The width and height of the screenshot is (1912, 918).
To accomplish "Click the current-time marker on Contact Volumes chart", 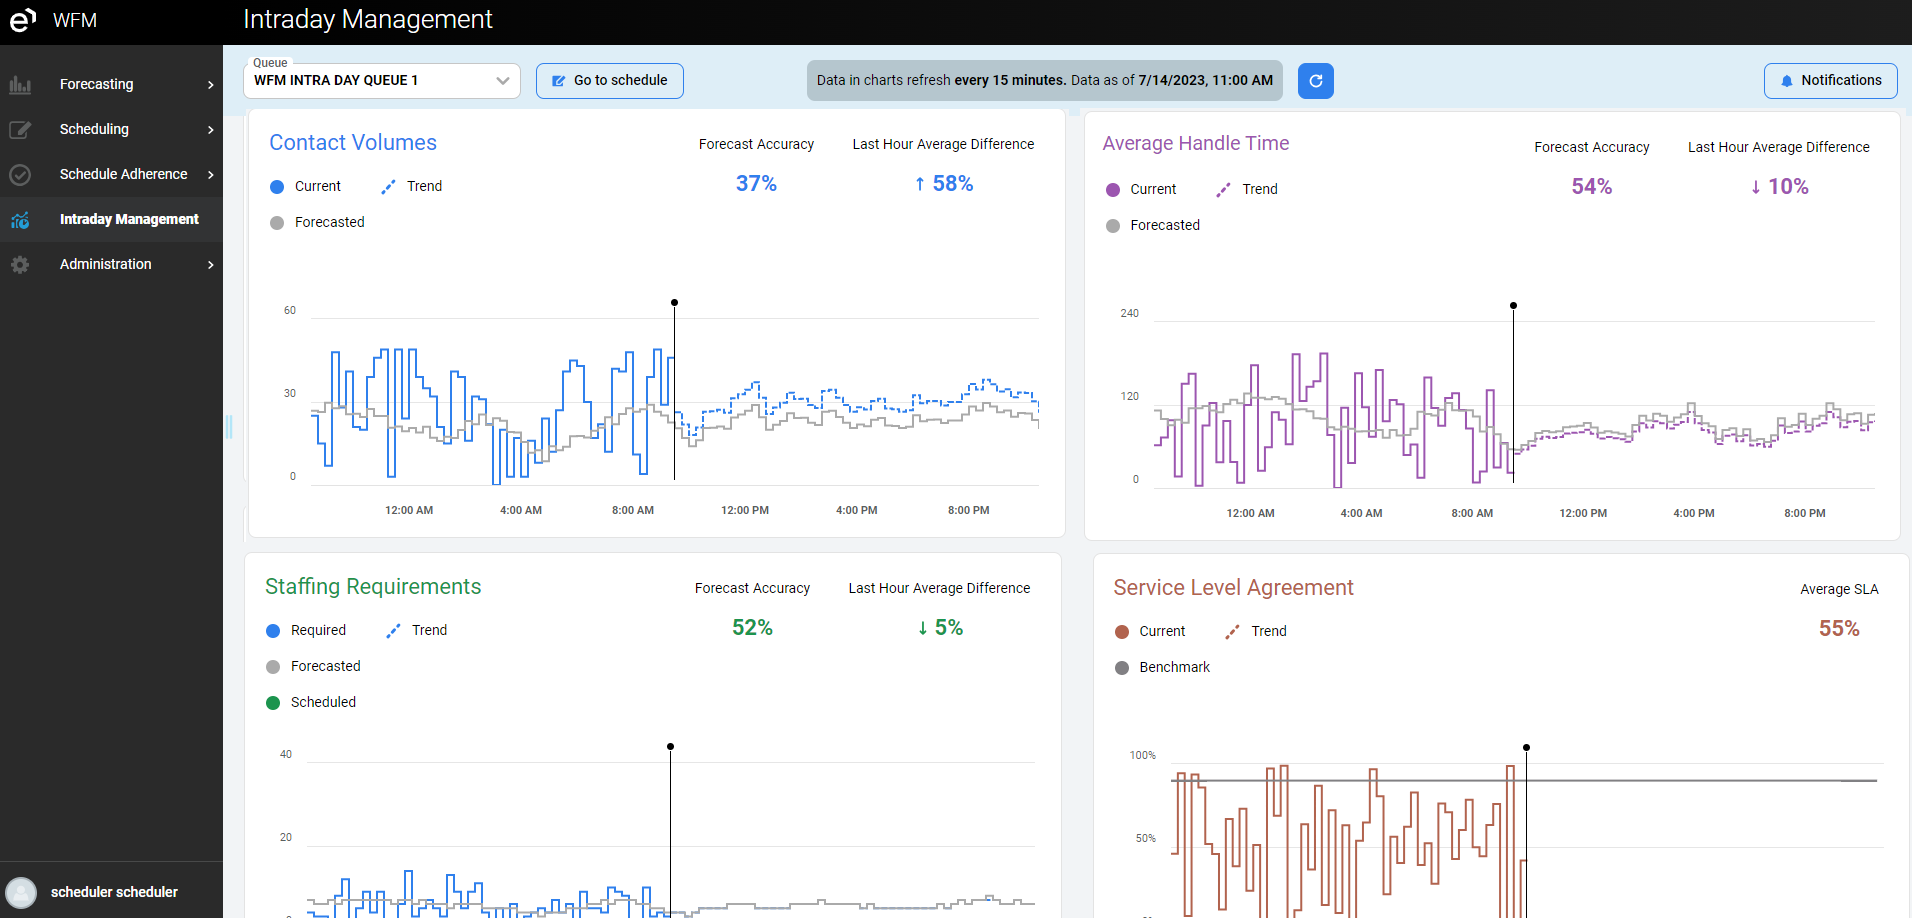I will click(x=674, y=302).
